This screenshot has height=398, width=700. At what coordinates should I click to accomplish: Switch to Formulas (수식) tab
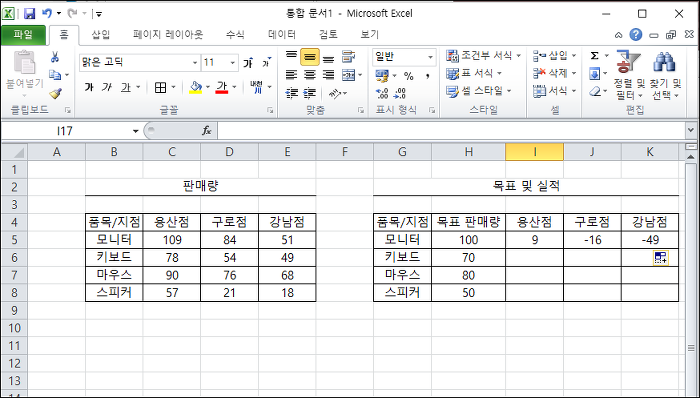click(235, 34)
